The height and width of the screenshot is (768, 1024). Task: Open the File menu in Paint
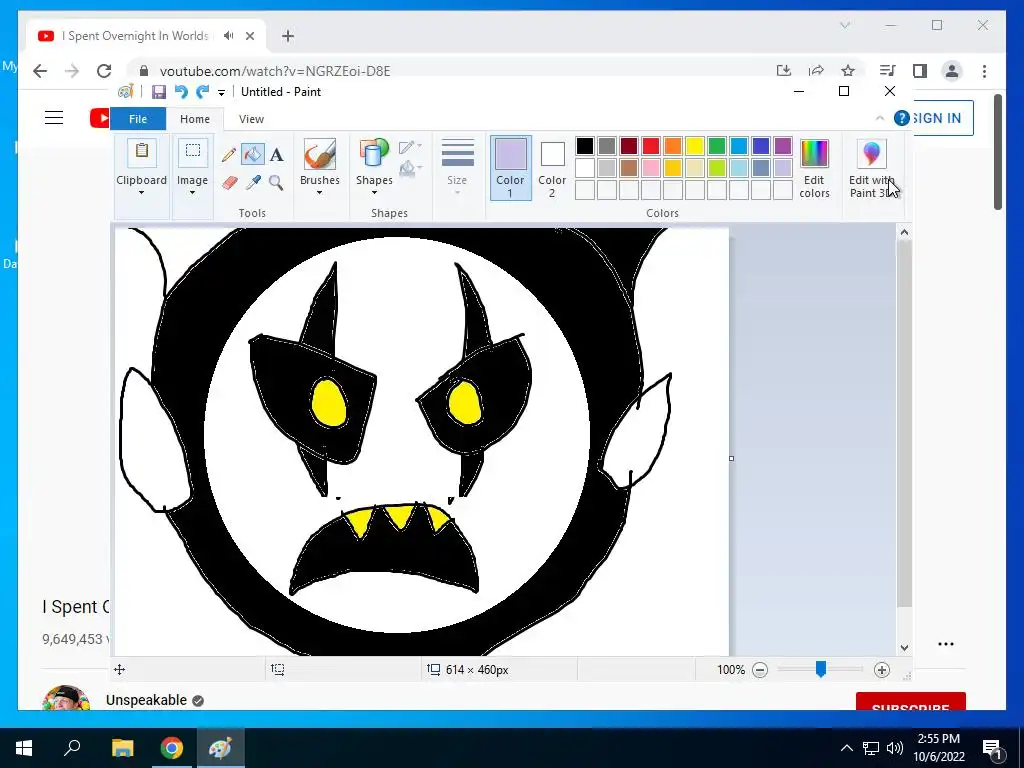click(x=138, y=119)
